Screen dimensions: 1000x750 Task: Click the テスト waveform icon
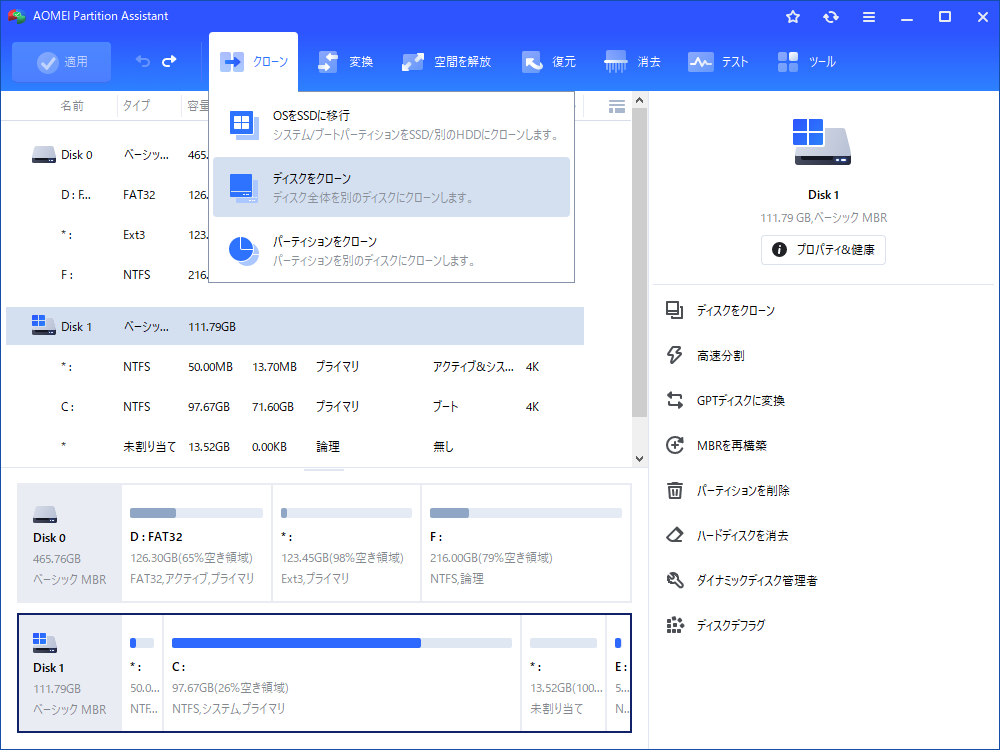point(700,62)
